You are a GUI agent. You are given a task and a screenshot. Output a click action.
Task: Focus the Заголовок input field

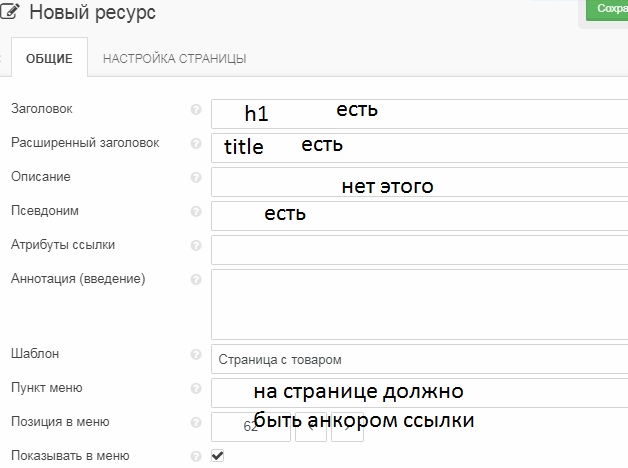pyautogui.click(x=419, y=114)
